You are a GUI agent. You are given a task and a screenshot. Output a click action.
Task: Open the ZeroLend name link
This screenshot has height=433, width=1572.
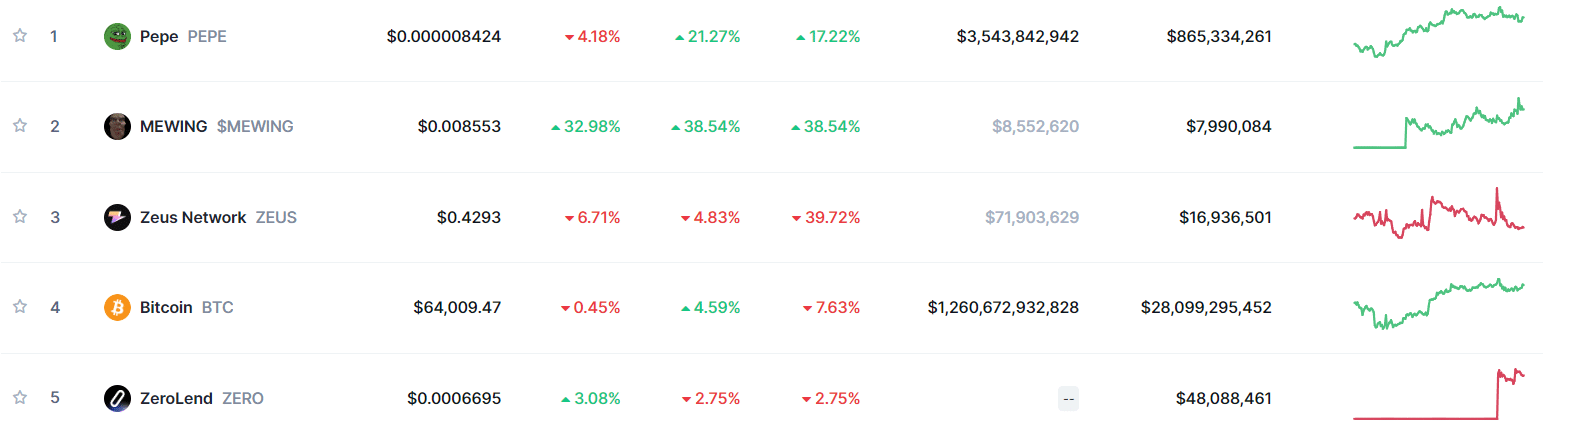(x=176, y=398)
